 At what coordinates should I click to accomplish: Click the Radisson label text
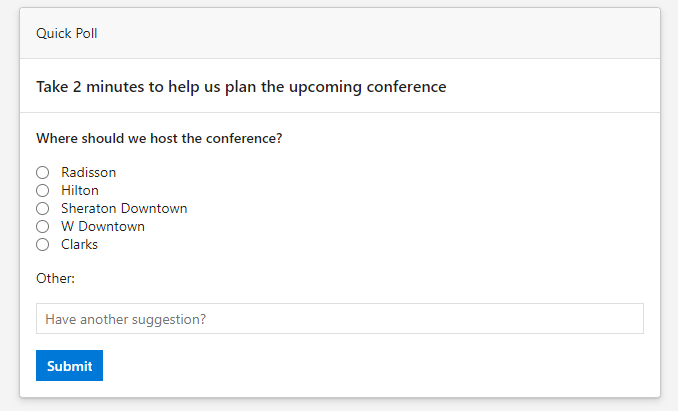tap(88, 173)
